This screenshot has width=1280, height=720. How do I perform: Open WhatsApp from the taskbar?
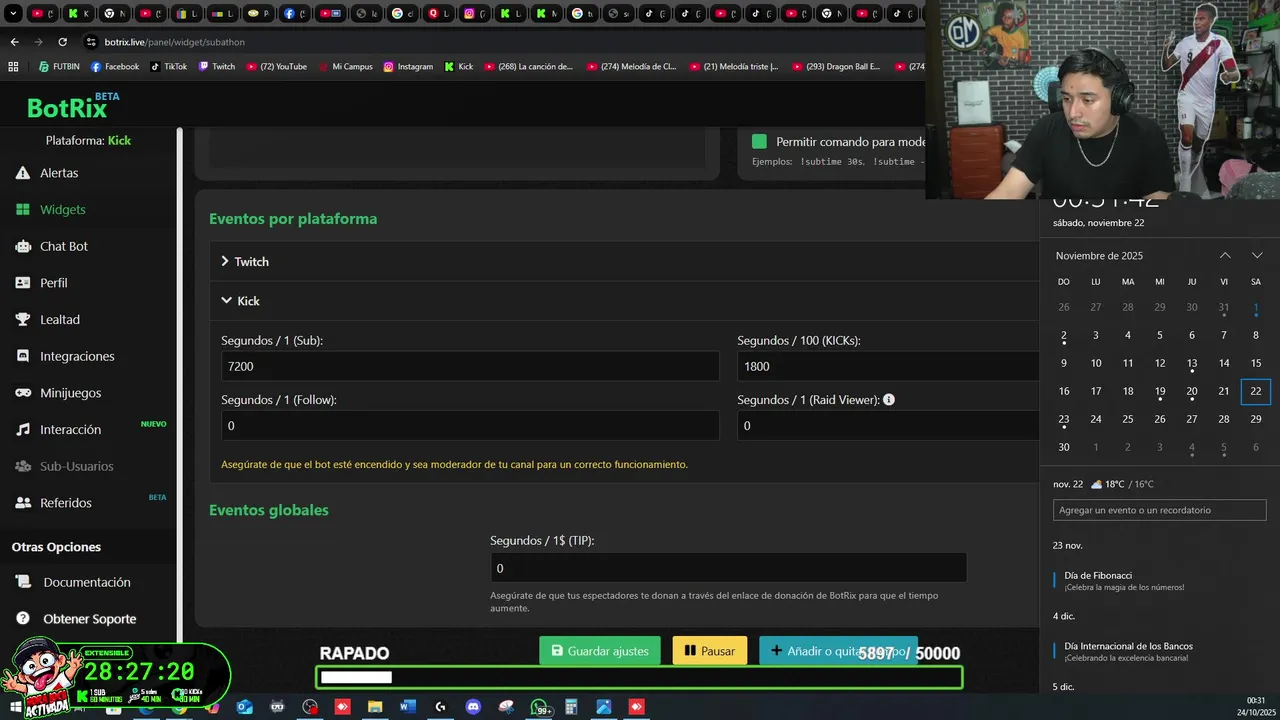[x=540, y=707]
